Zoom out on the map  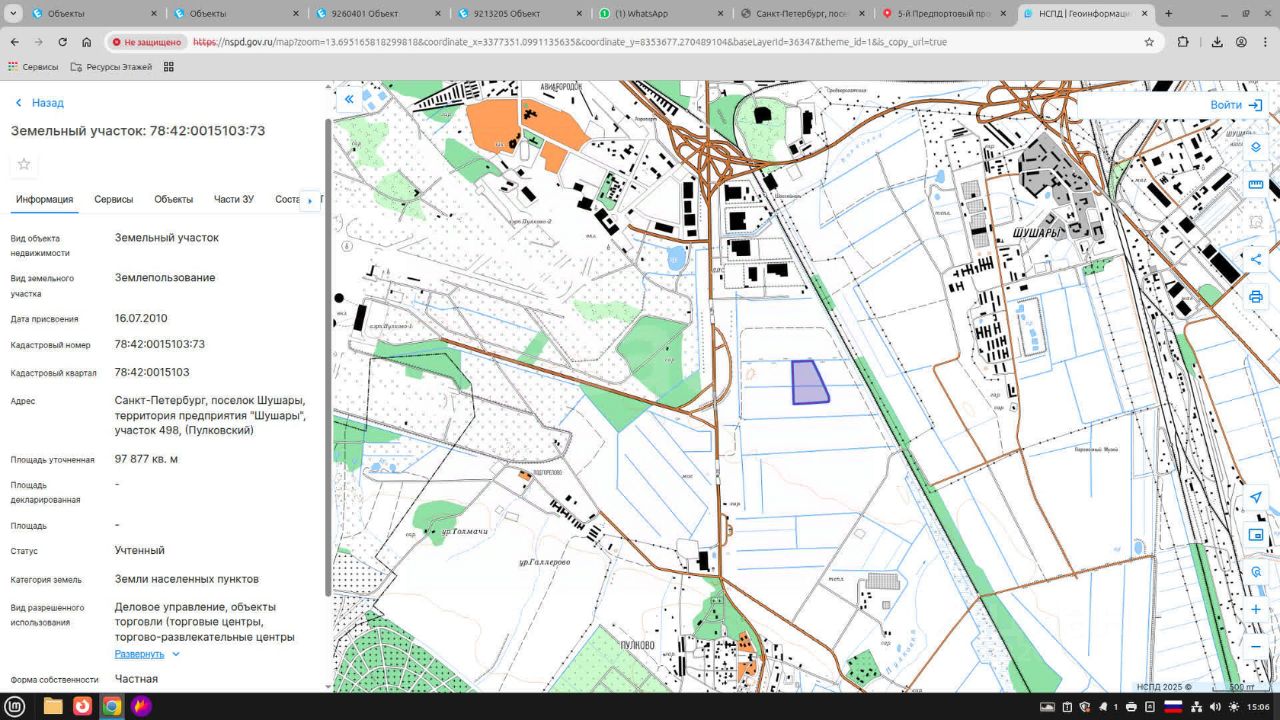(1256, 647)
